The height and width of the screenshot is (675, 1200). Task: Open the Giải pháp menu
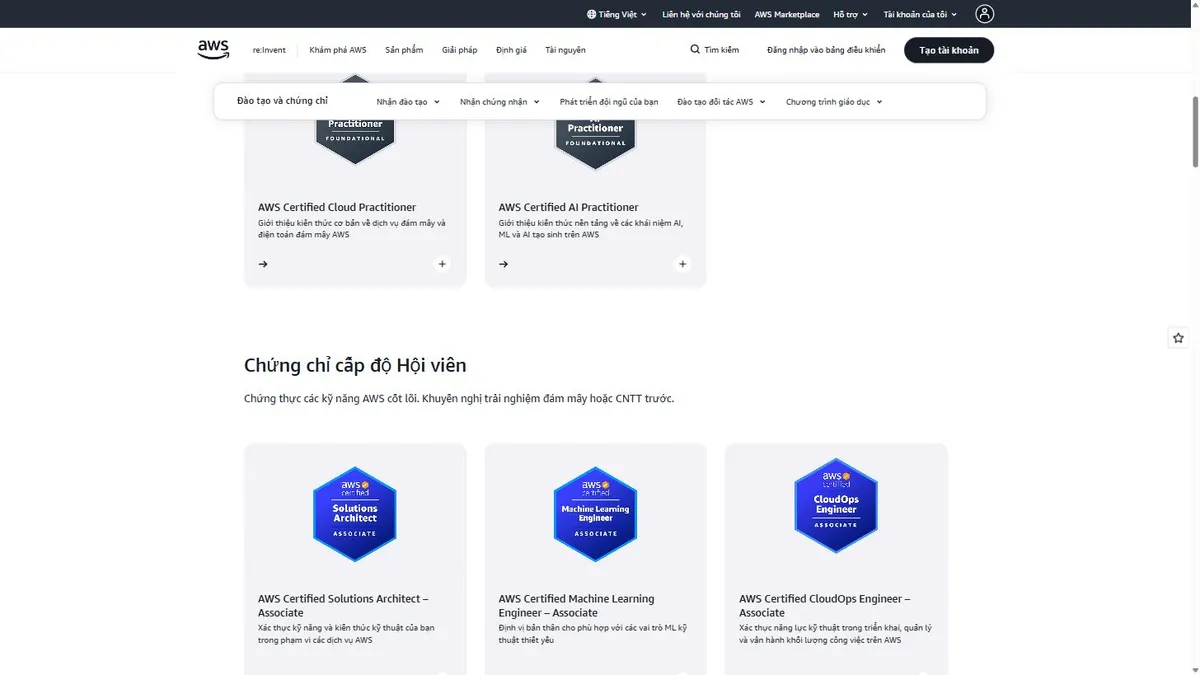click(x=460, y=50)
